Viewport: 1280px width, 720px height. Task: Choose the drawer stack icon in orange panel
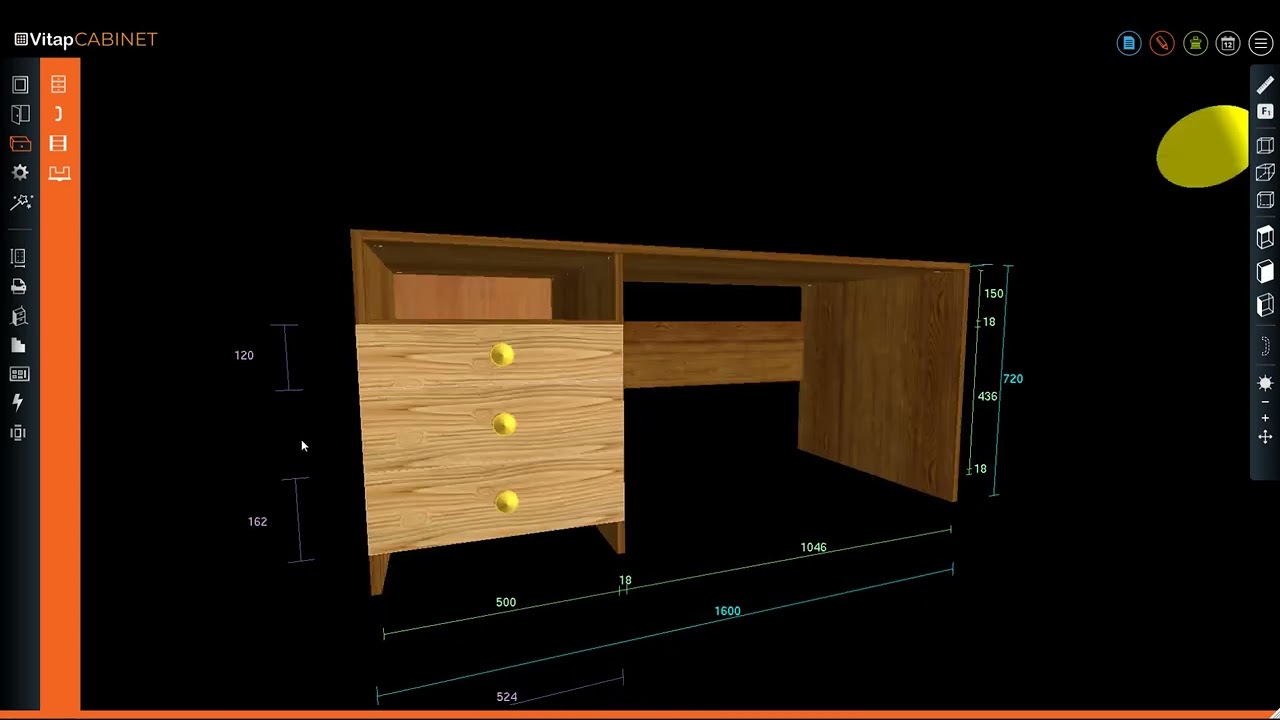point(59,85)
